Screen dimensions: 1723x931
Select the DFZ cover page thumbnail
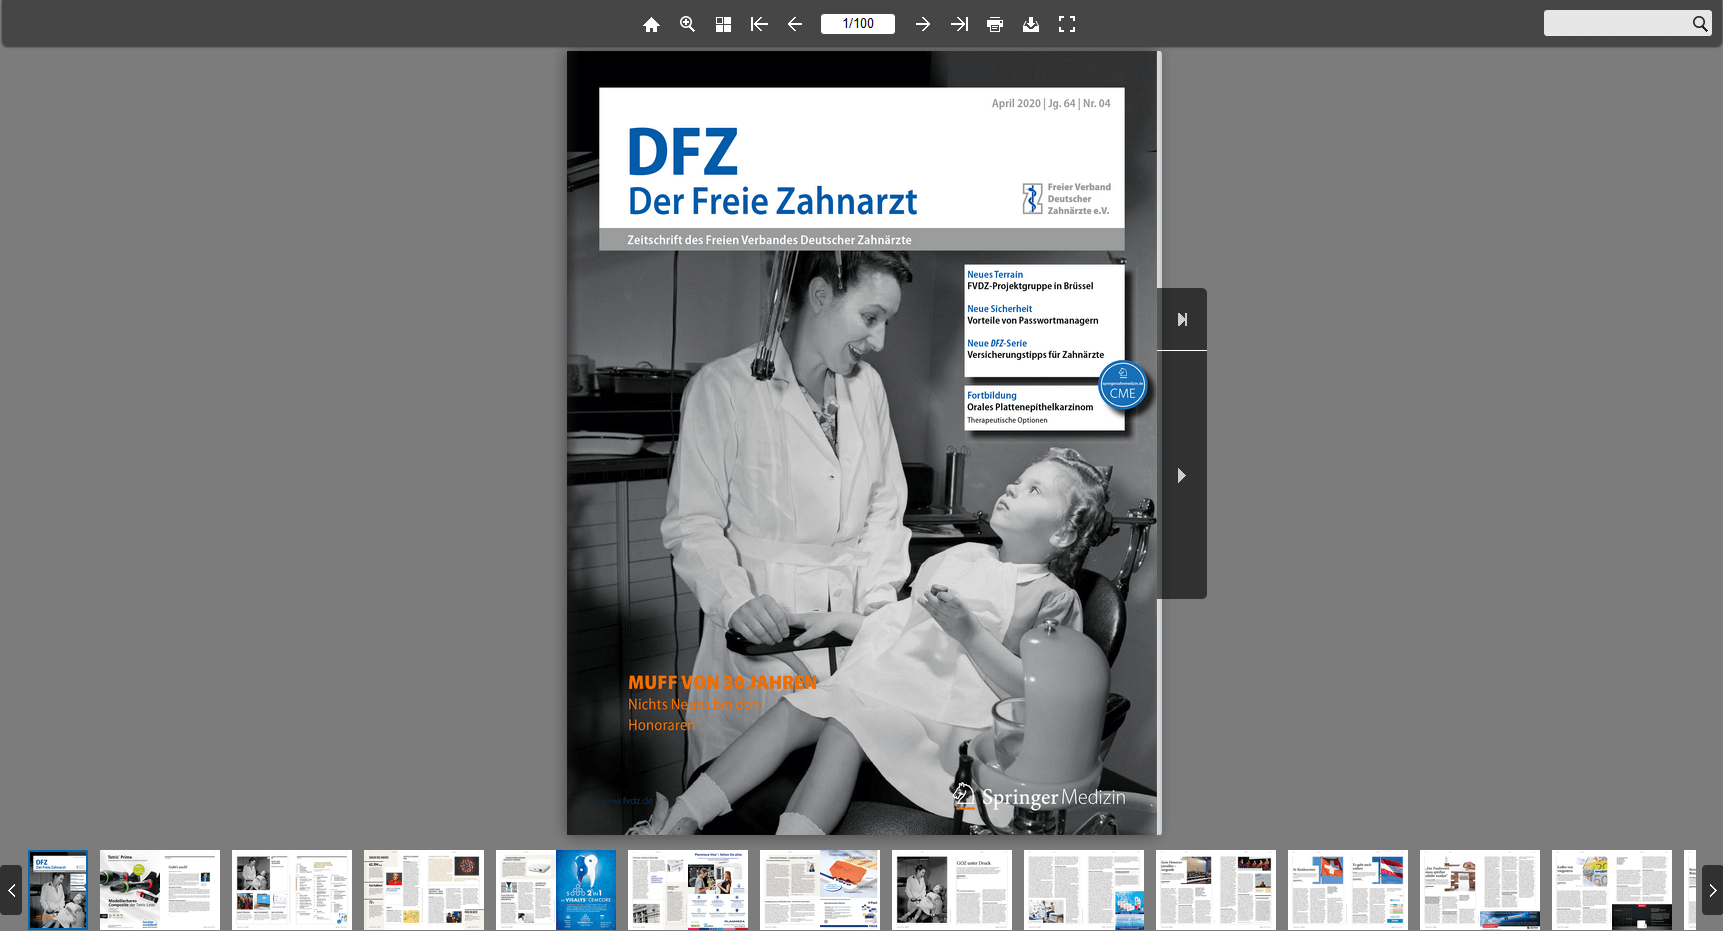point(58,890)
